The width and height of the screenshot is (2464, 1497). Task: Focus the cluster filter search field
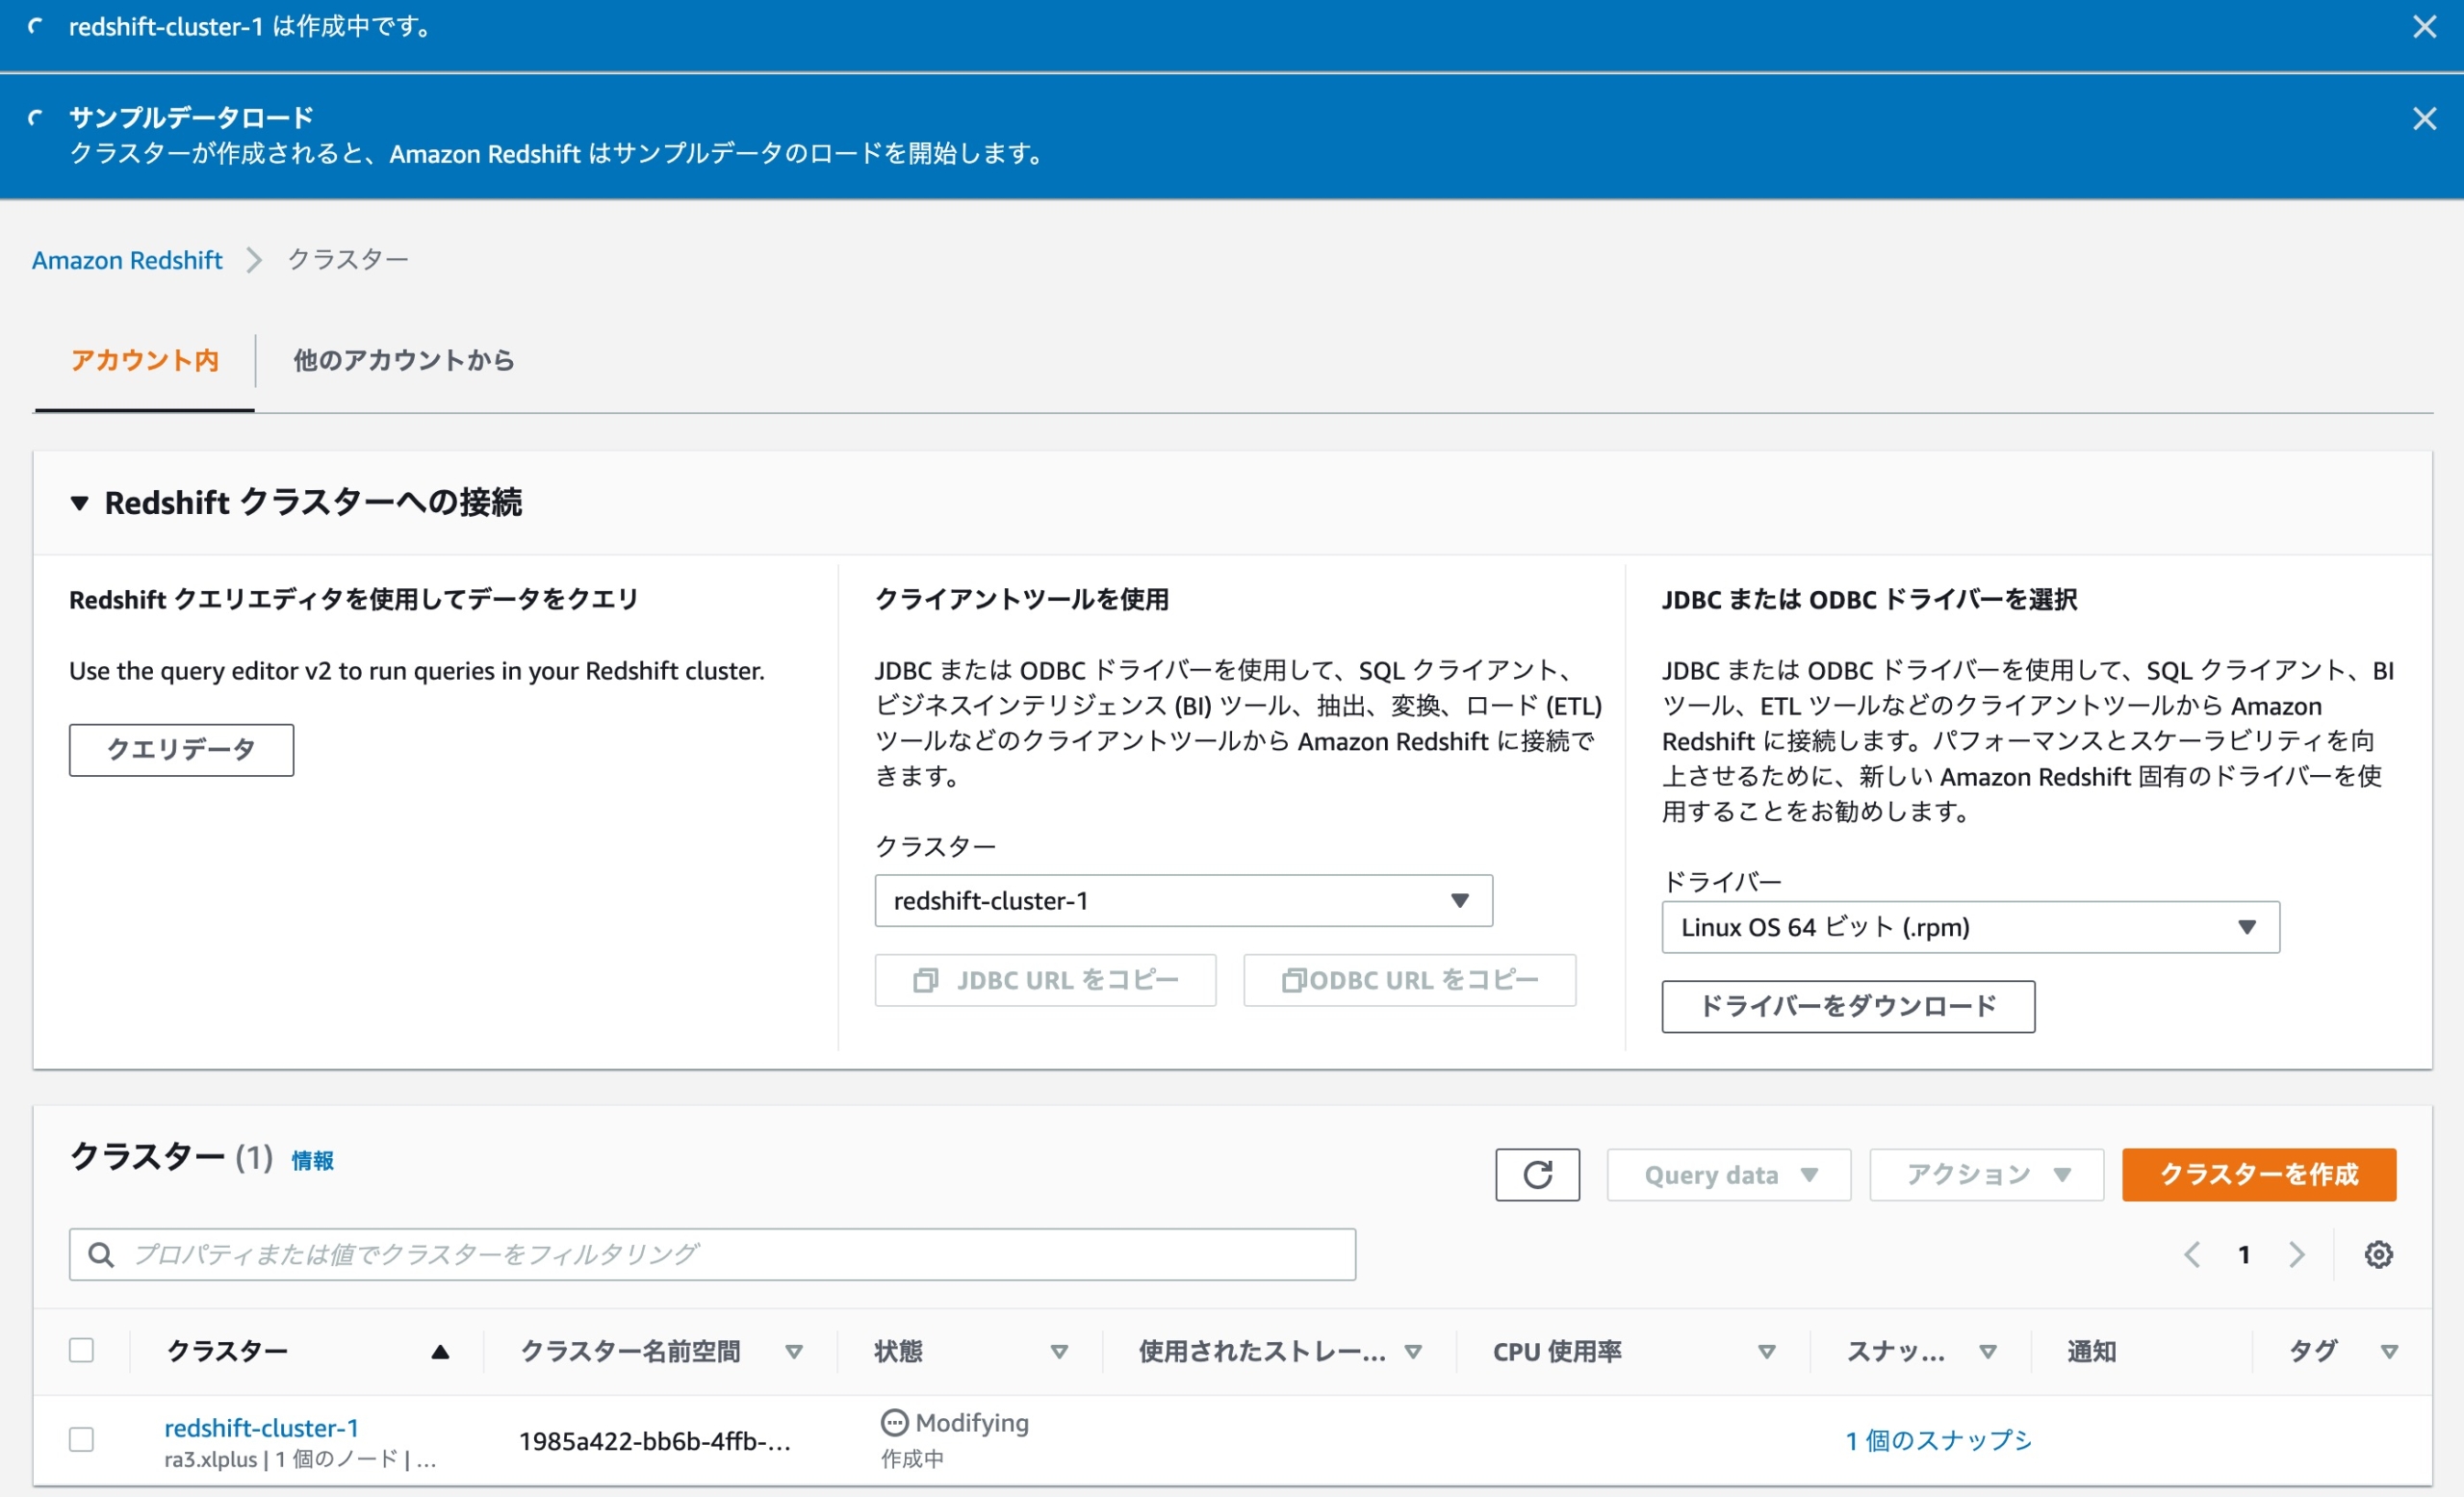(x=712, y=1254)
